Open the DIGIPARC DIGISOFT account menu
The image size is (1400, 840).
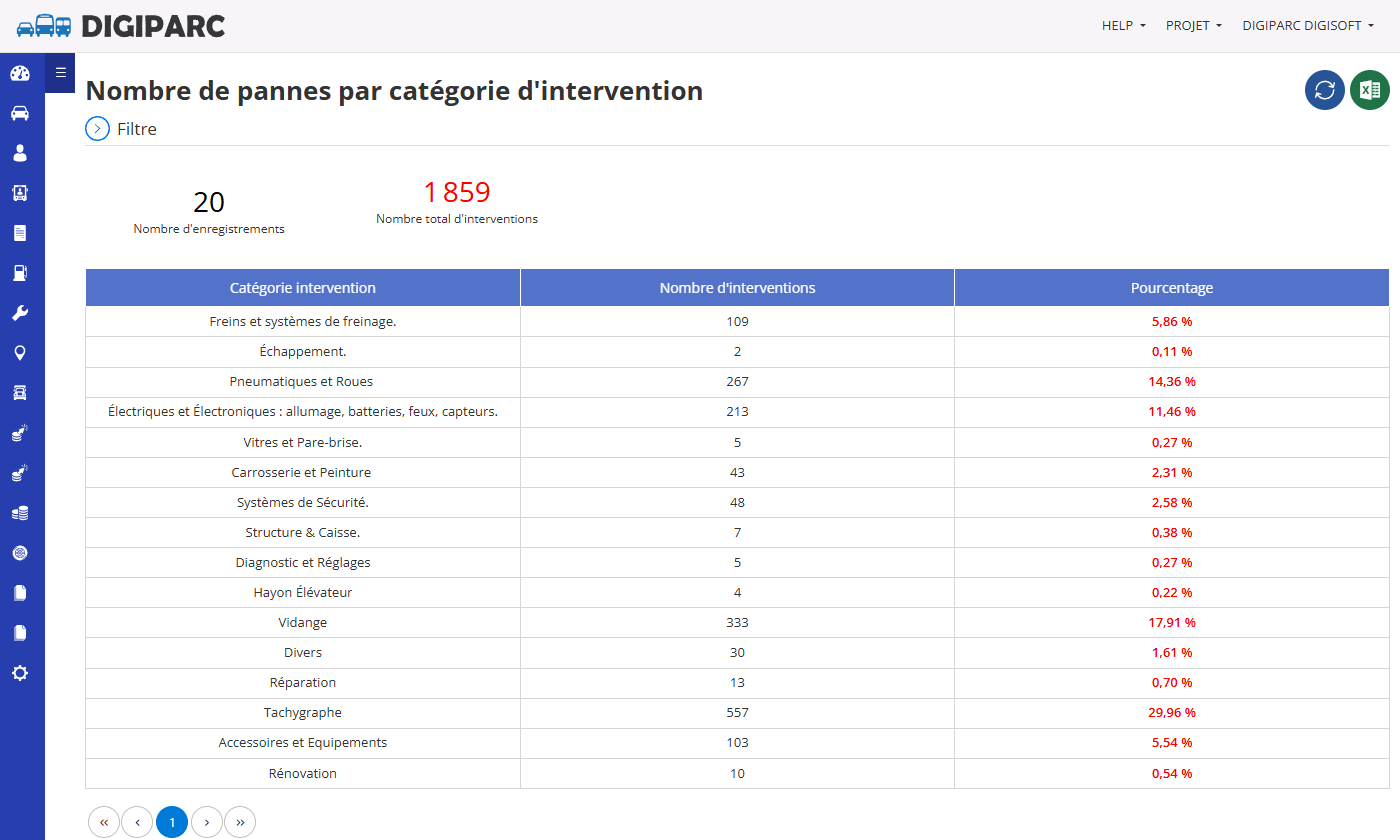(x=1308, y=26)
